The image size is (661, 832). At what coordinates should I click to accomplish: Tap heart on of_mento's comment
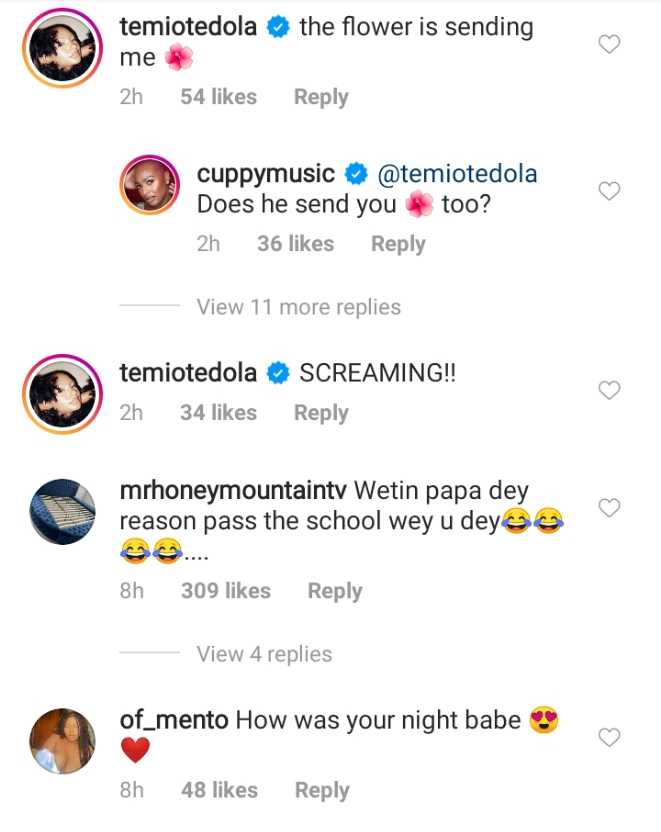pyautogui.click(x=609, y=737)
